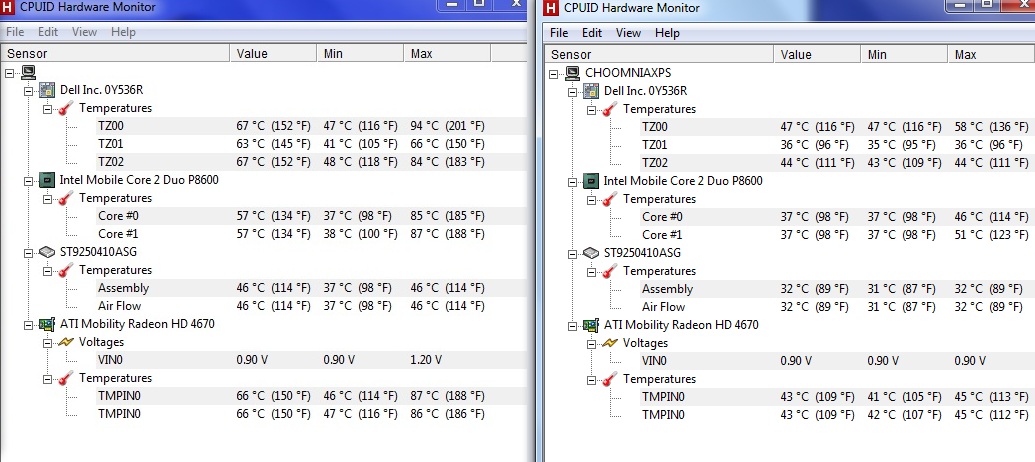1035x462 pixels.
Task: Collapse the root computer node in left window
Action: 9,73
